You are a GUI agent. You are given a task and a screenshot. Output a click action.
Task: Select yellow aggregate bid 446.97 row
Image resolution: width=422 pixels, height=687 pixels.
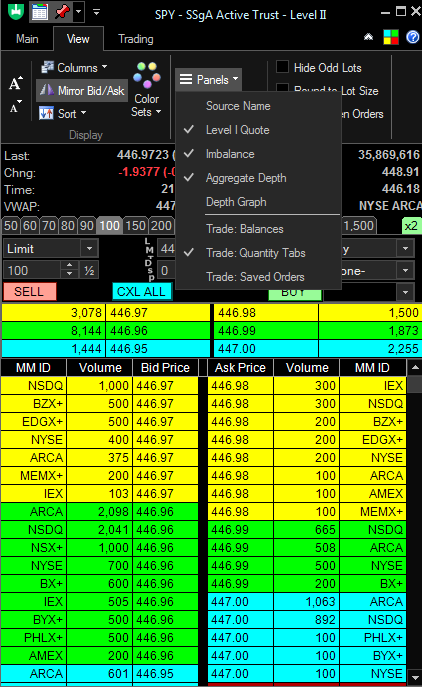point(106,313)
